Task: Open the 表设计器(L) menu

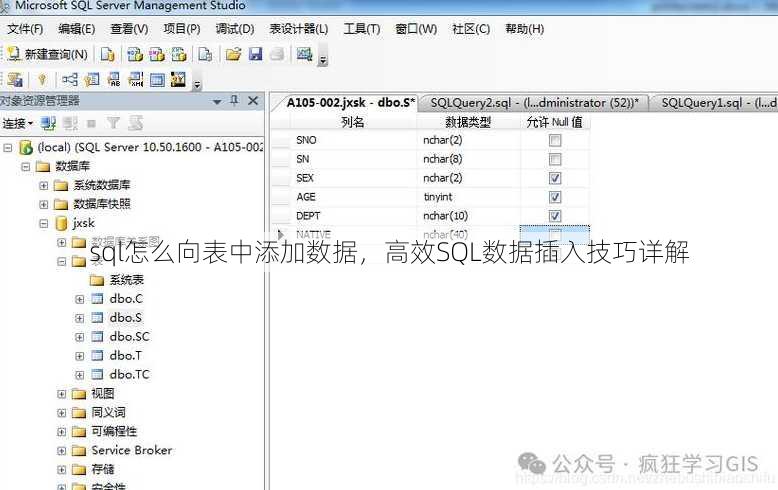Action: pyautogui.click(x=299, y=29)
